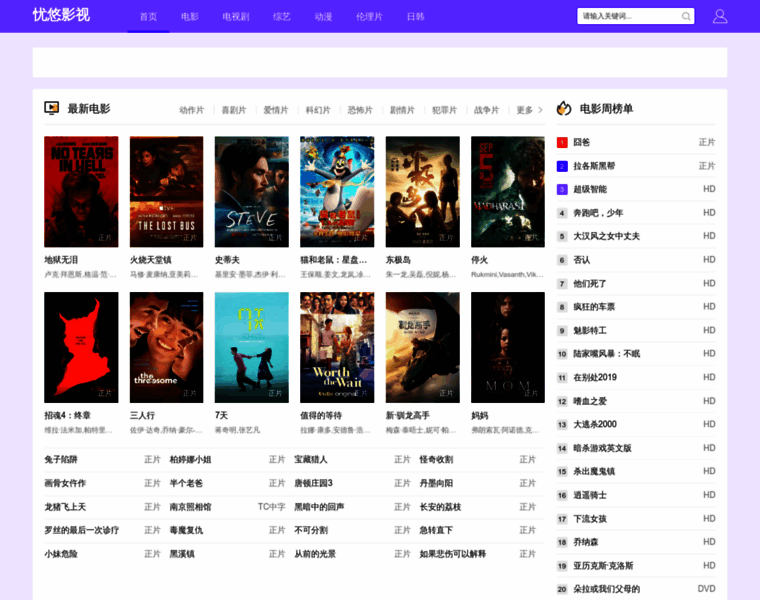Viewport: 760px width, 600px height.
Task: Filter by 动作片 category
Action: [x=191, y=110]
